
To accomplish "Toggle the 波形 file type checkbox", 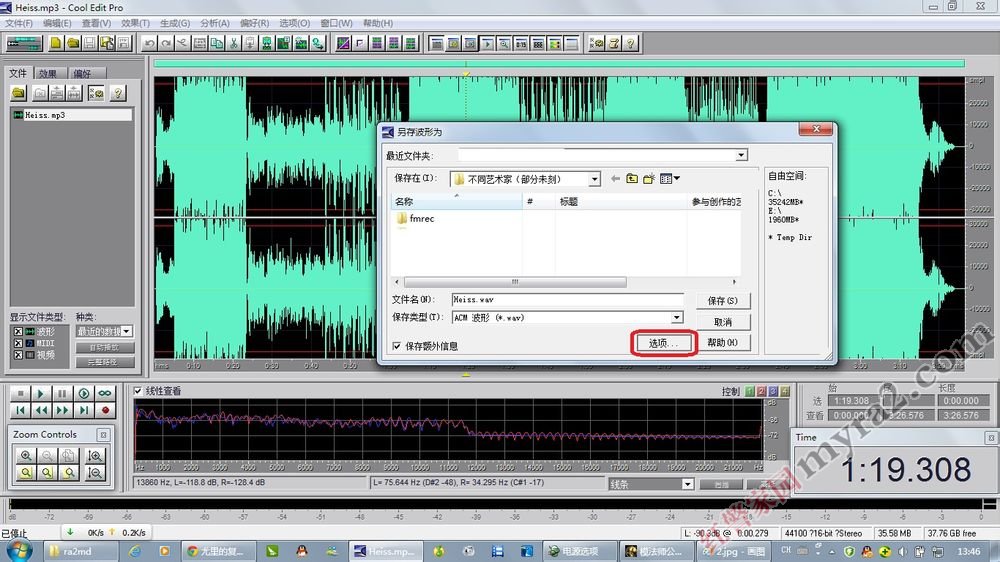I will pyautogui.click(x=18, y=332).
